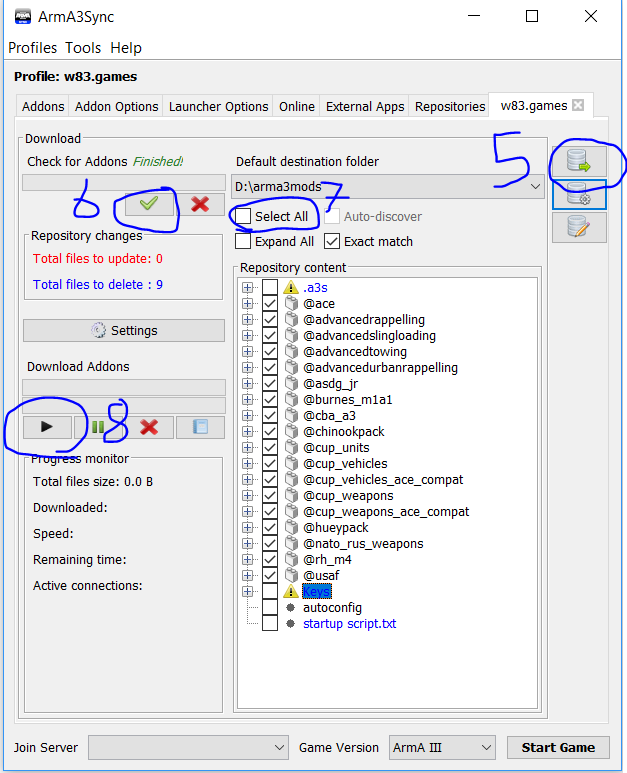Click the package icon beside @usaf
This screenshot has width=627, height=773.
[x=292, y=575]
